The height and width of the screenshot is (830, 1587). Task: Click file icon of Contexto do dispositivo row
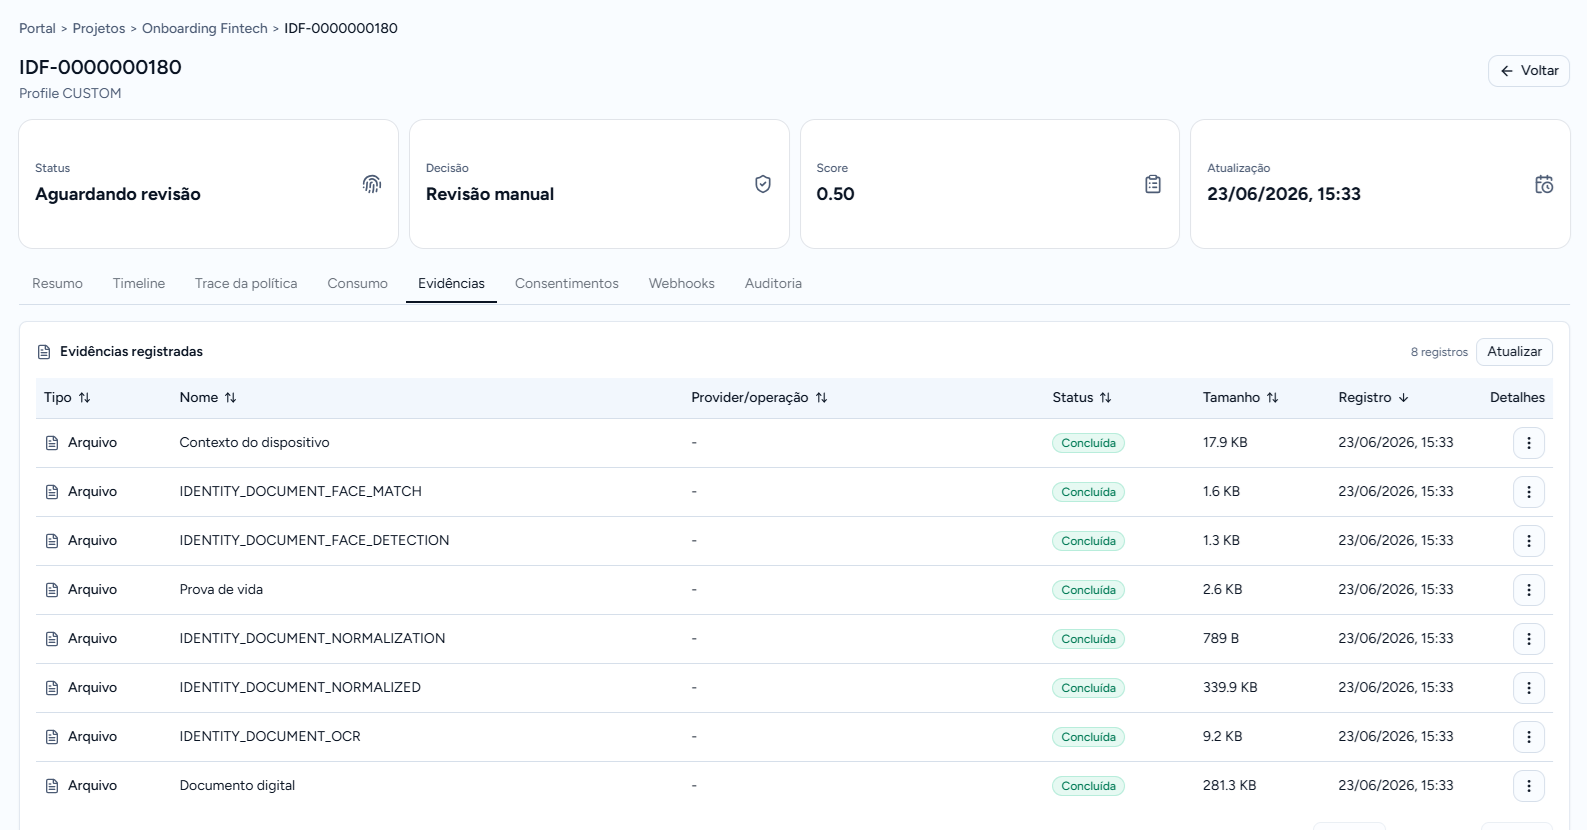tap(52, 443)
